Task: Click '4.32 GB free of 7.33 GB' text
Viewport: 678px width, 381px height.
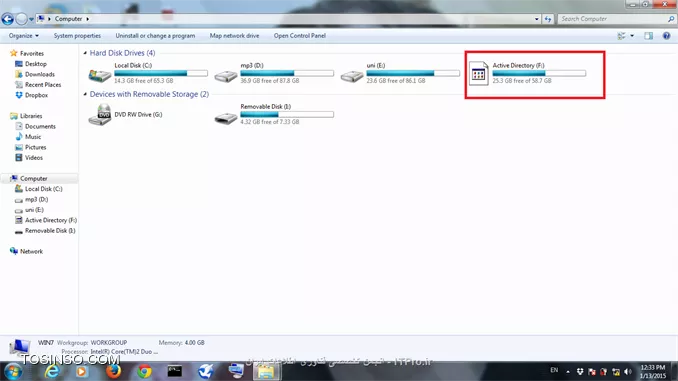Action: pos(270,122)
